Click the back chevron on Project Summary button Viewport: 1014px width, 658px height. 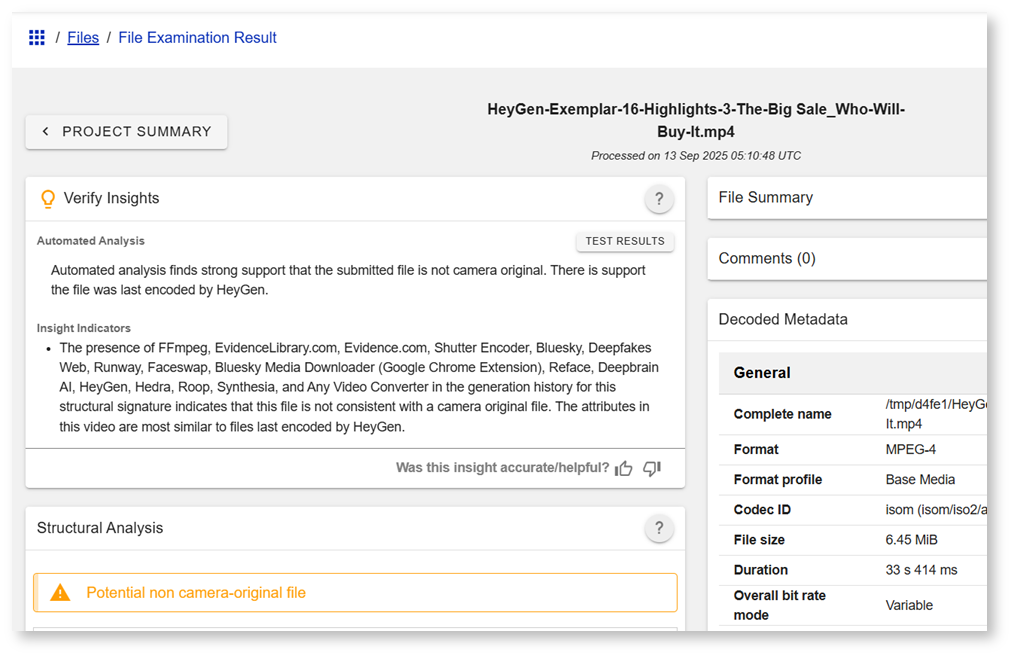click(x=45, y=131)
